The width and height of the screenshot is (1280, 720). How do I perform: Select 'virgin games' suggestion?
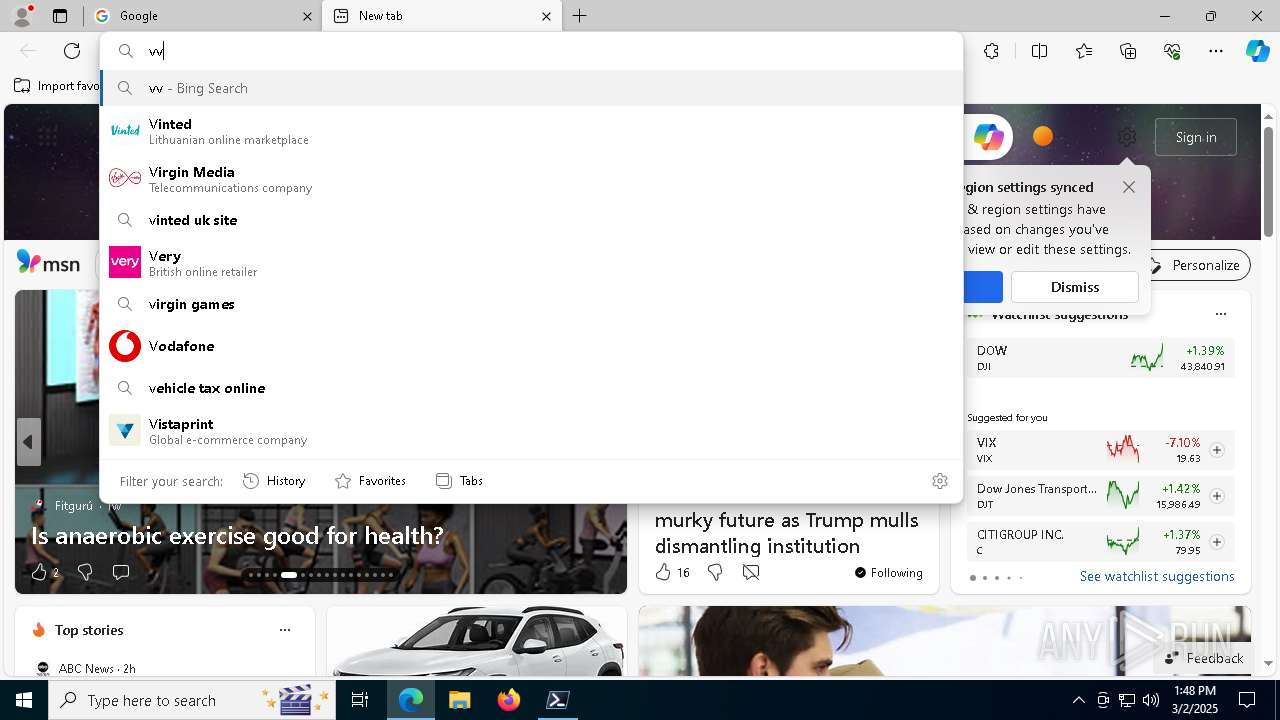tap(531, 304)
